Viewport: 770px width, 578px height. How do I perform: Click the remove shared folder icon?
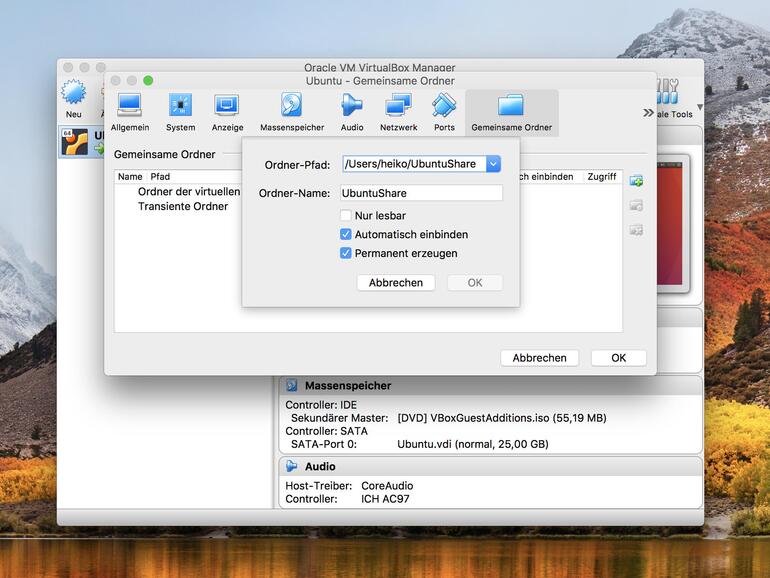pos(636,230)
